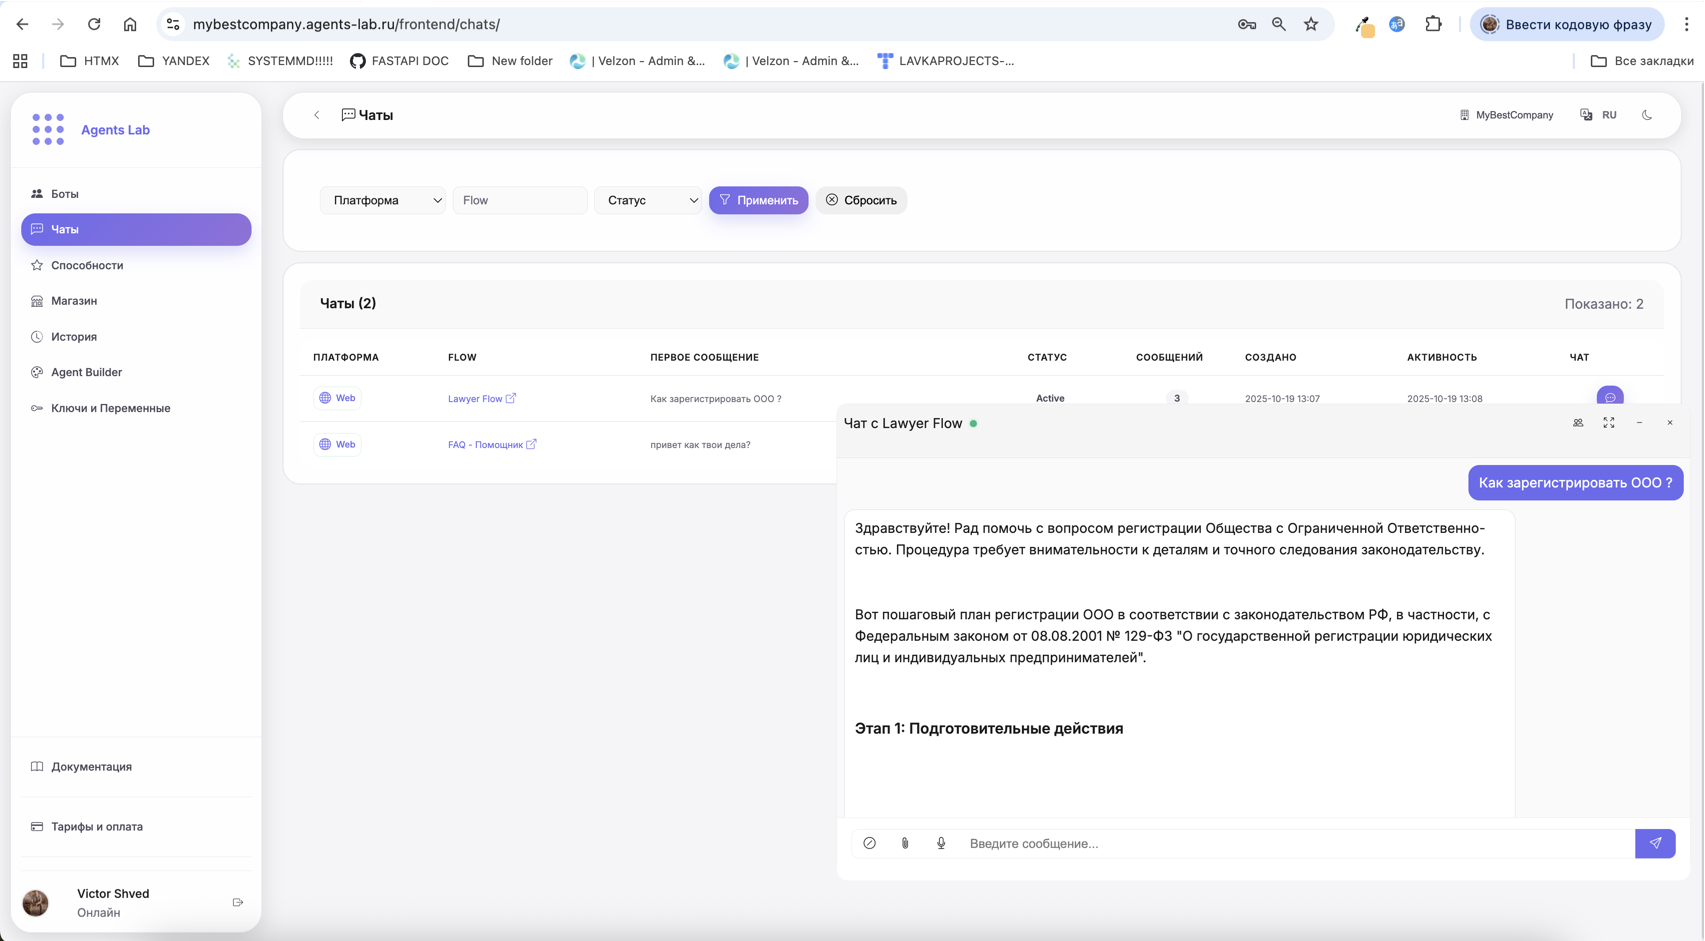Send message with paper plane button

click(1655, 843)
